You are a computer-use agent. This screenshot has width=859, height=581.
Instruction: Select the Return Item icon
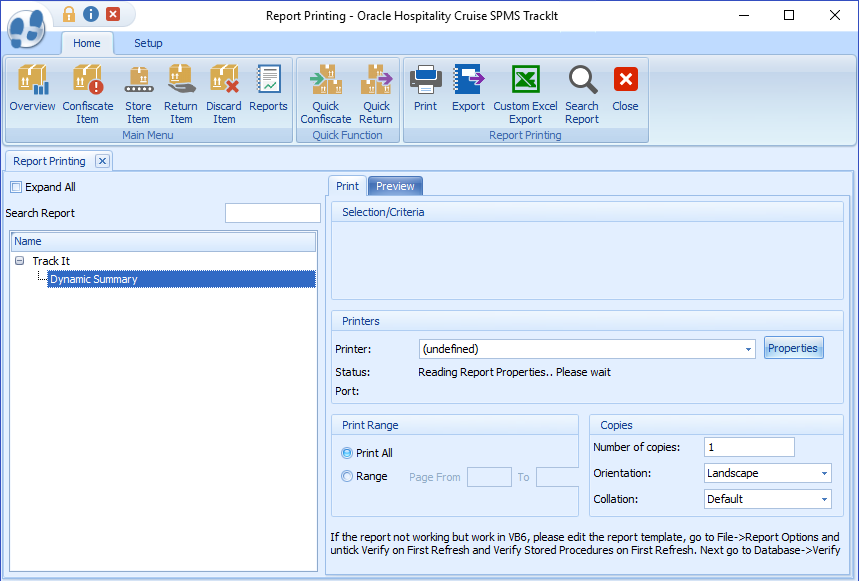181,94
